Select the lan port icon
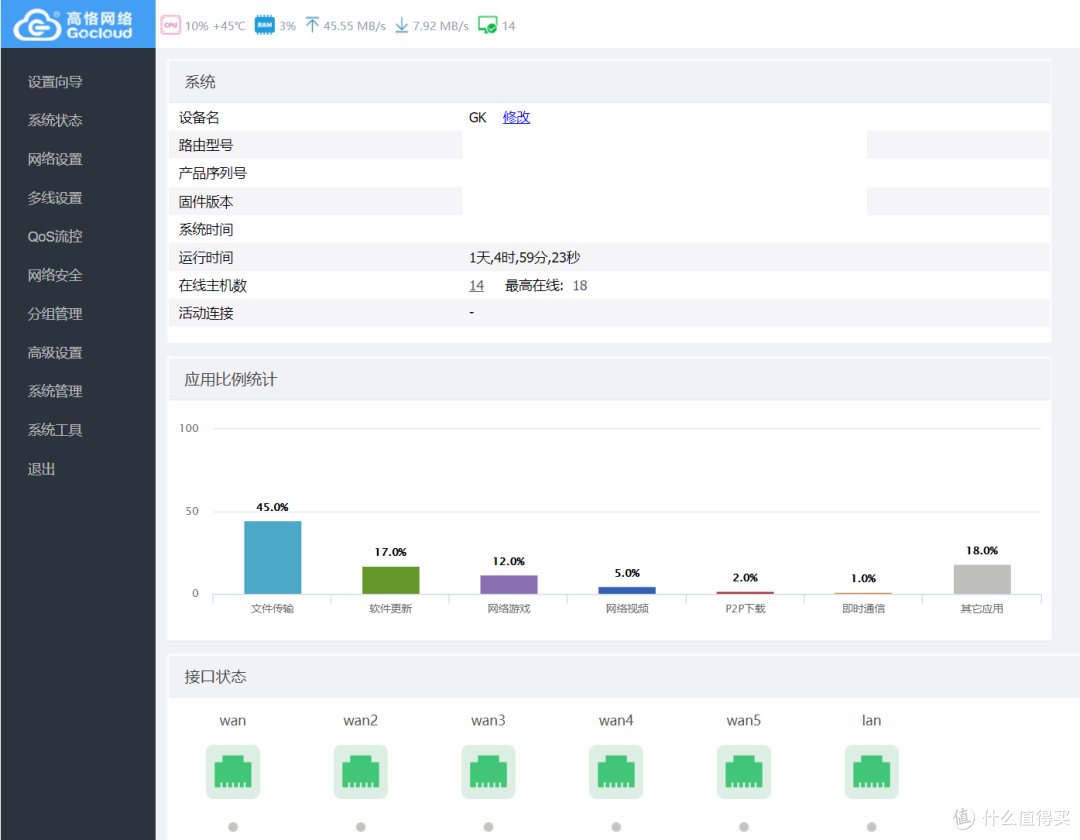 [x=871, y=772]
